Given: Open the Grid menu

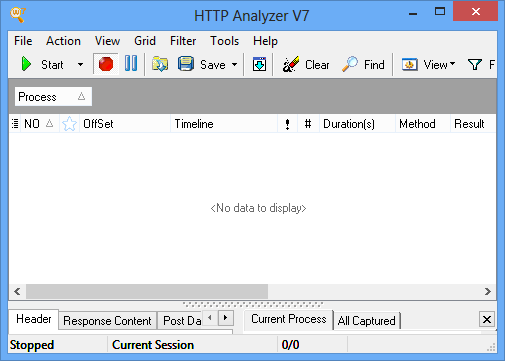Looking at the screenshot, I should (x=145, y=41).
